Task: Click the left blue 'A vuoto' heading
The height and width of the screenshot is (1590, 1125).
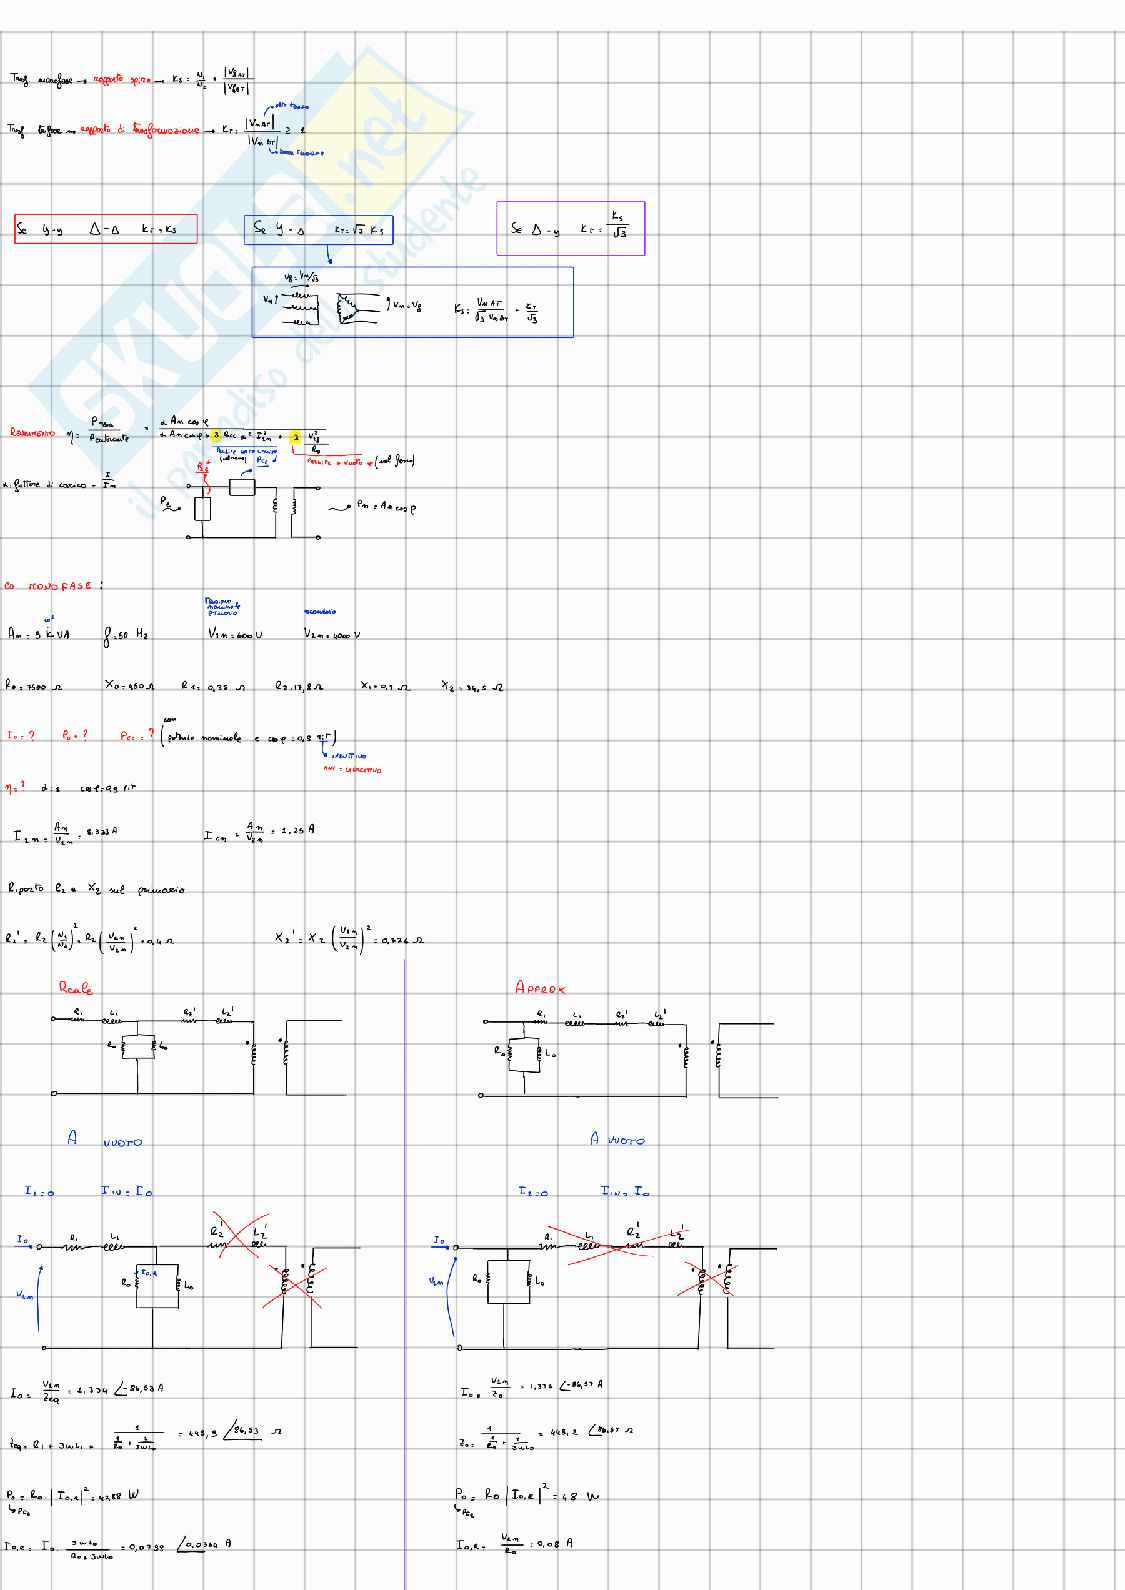Action: [x=105, y=1139]
